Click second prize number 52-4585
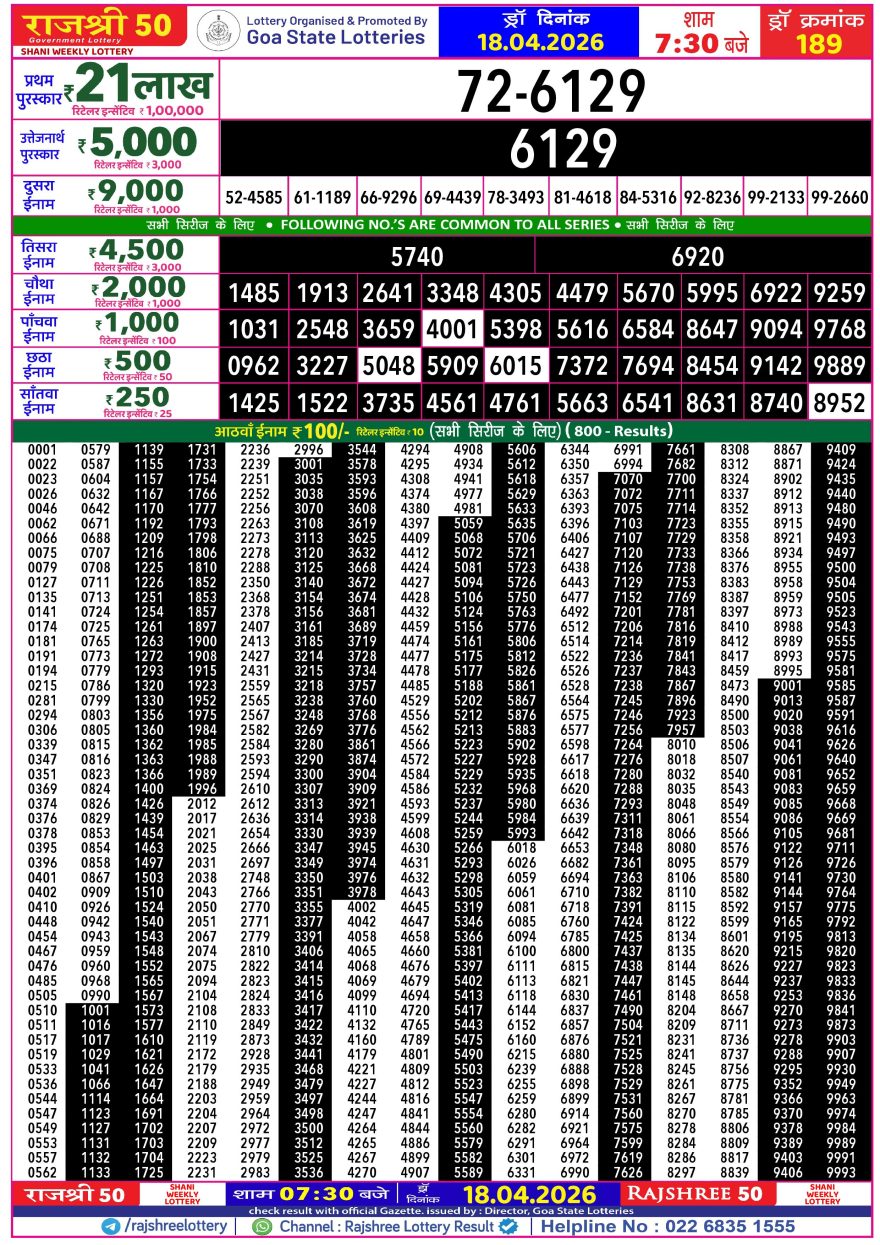This screenshot has height=1245, width=880. pyautogui.click(x=253, y=197)
